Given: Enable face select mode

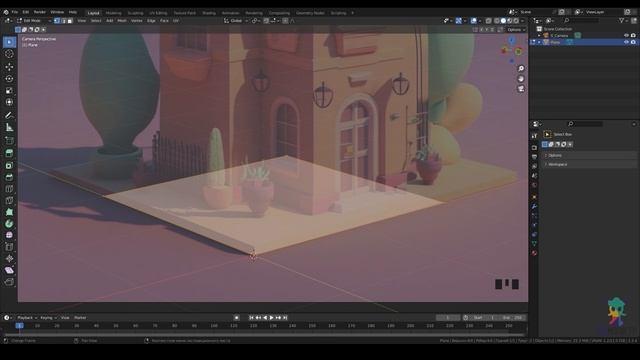Looking at the screenshot, I should point(70,20).
